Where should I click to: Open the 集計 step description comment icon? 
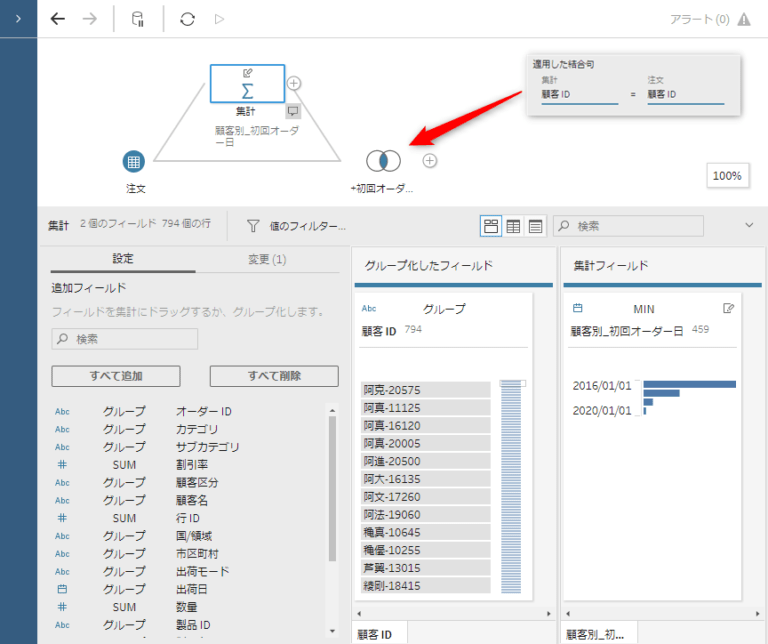[293, 111]
